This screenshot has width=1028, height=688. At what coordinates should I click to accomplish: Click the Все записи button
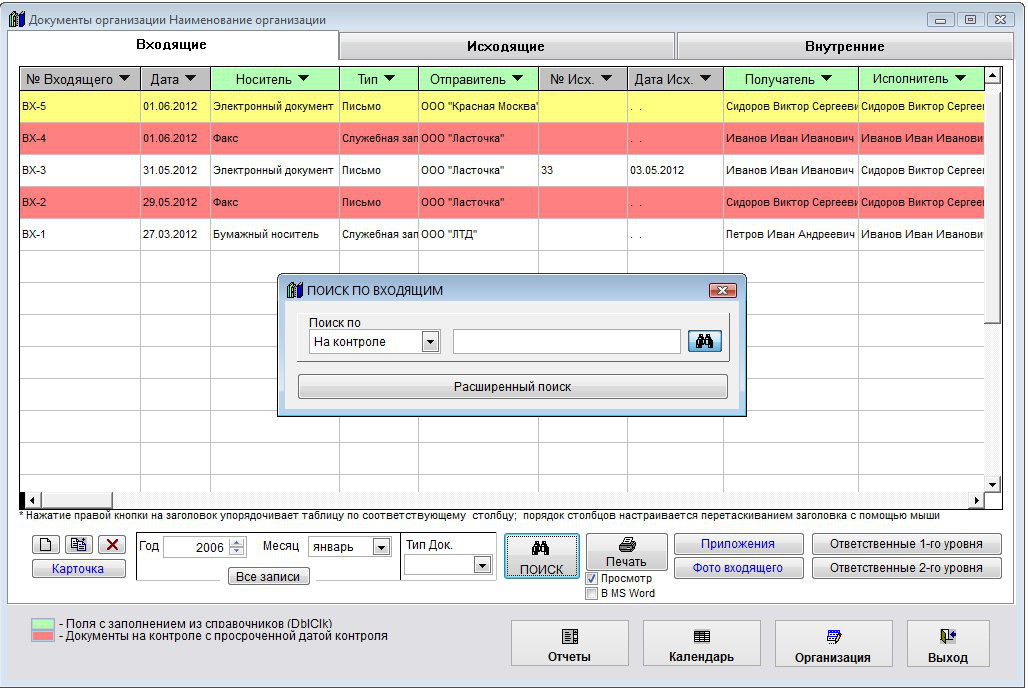(x=269, y=576)
